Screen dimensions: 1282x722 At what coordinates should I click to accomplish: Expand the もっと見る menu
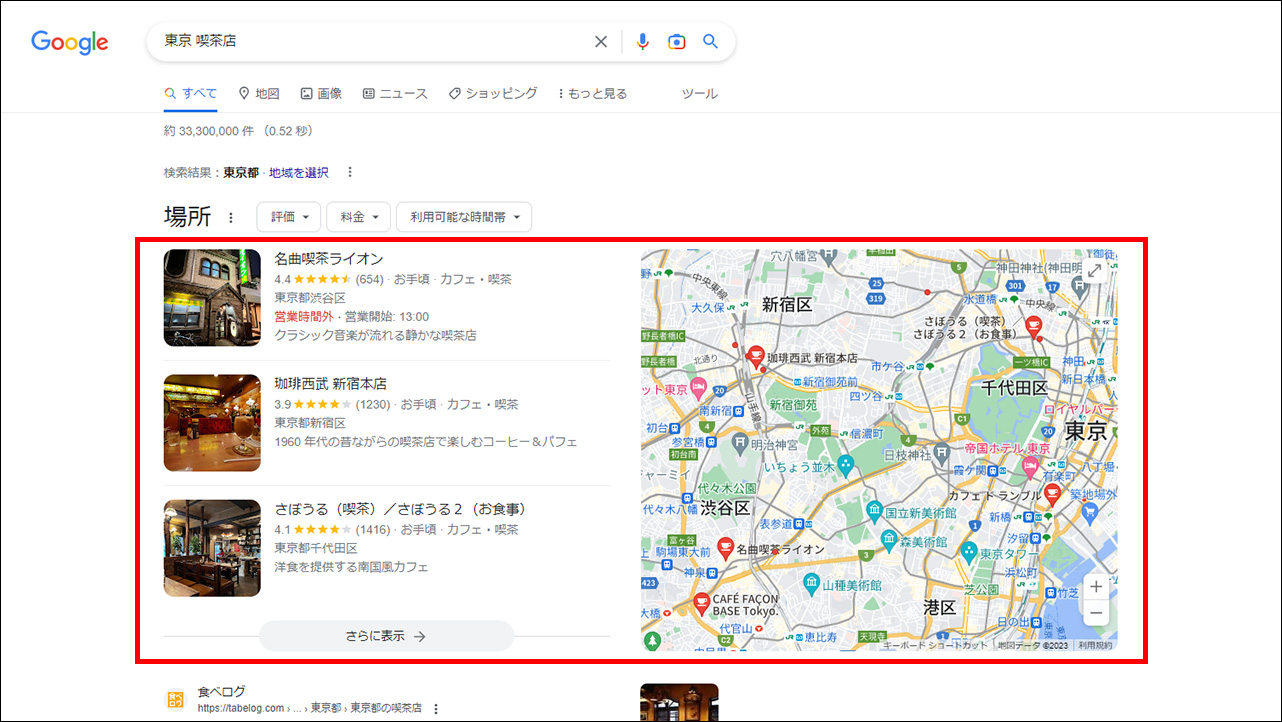[x=593, y=93]
